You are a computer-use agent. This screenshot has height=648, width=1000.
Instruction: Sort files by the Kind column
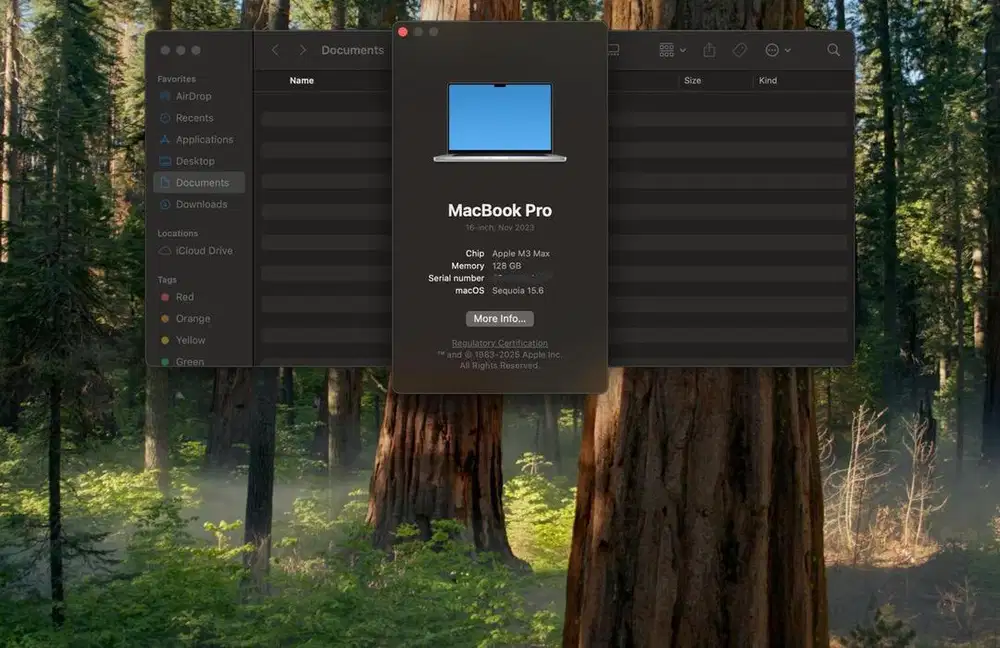pos(767,81)
